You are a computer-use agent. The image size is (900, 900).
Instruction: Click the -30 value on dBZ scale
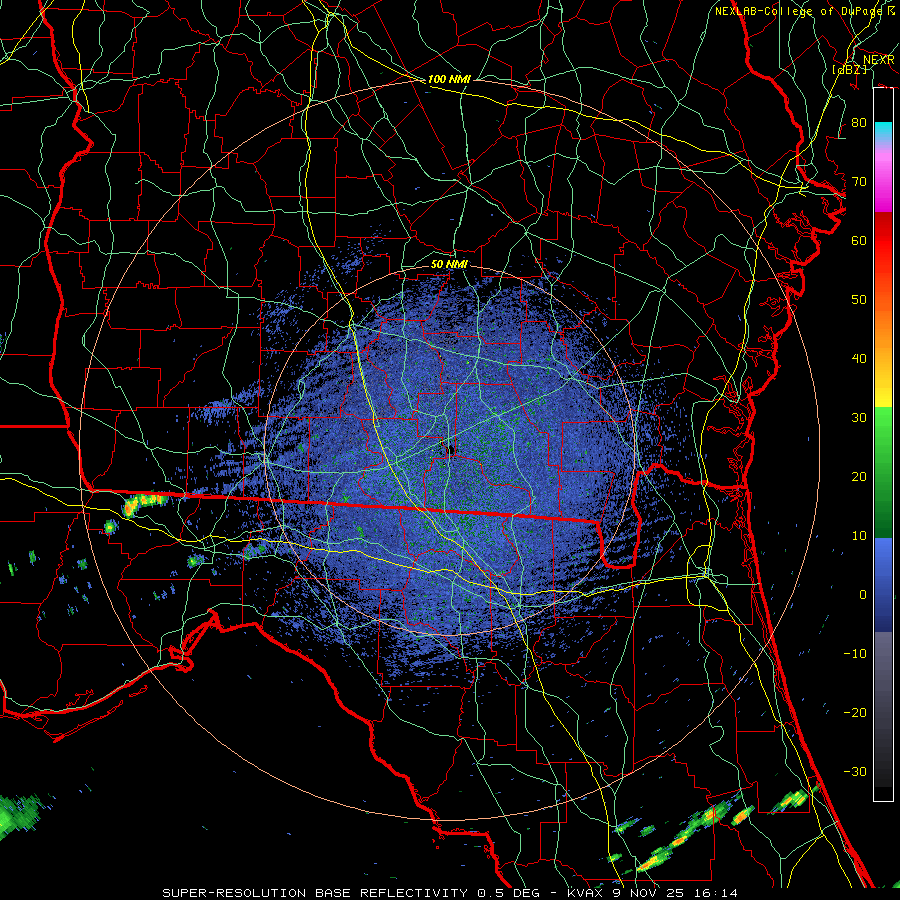pos(855,771)
